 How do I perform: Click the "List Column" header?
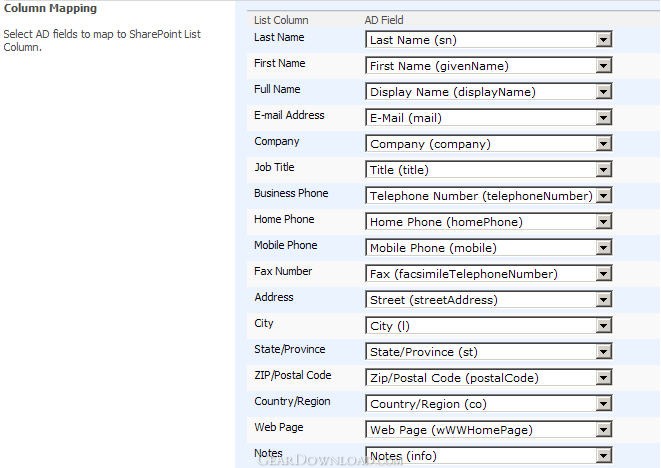coord(281,20)
